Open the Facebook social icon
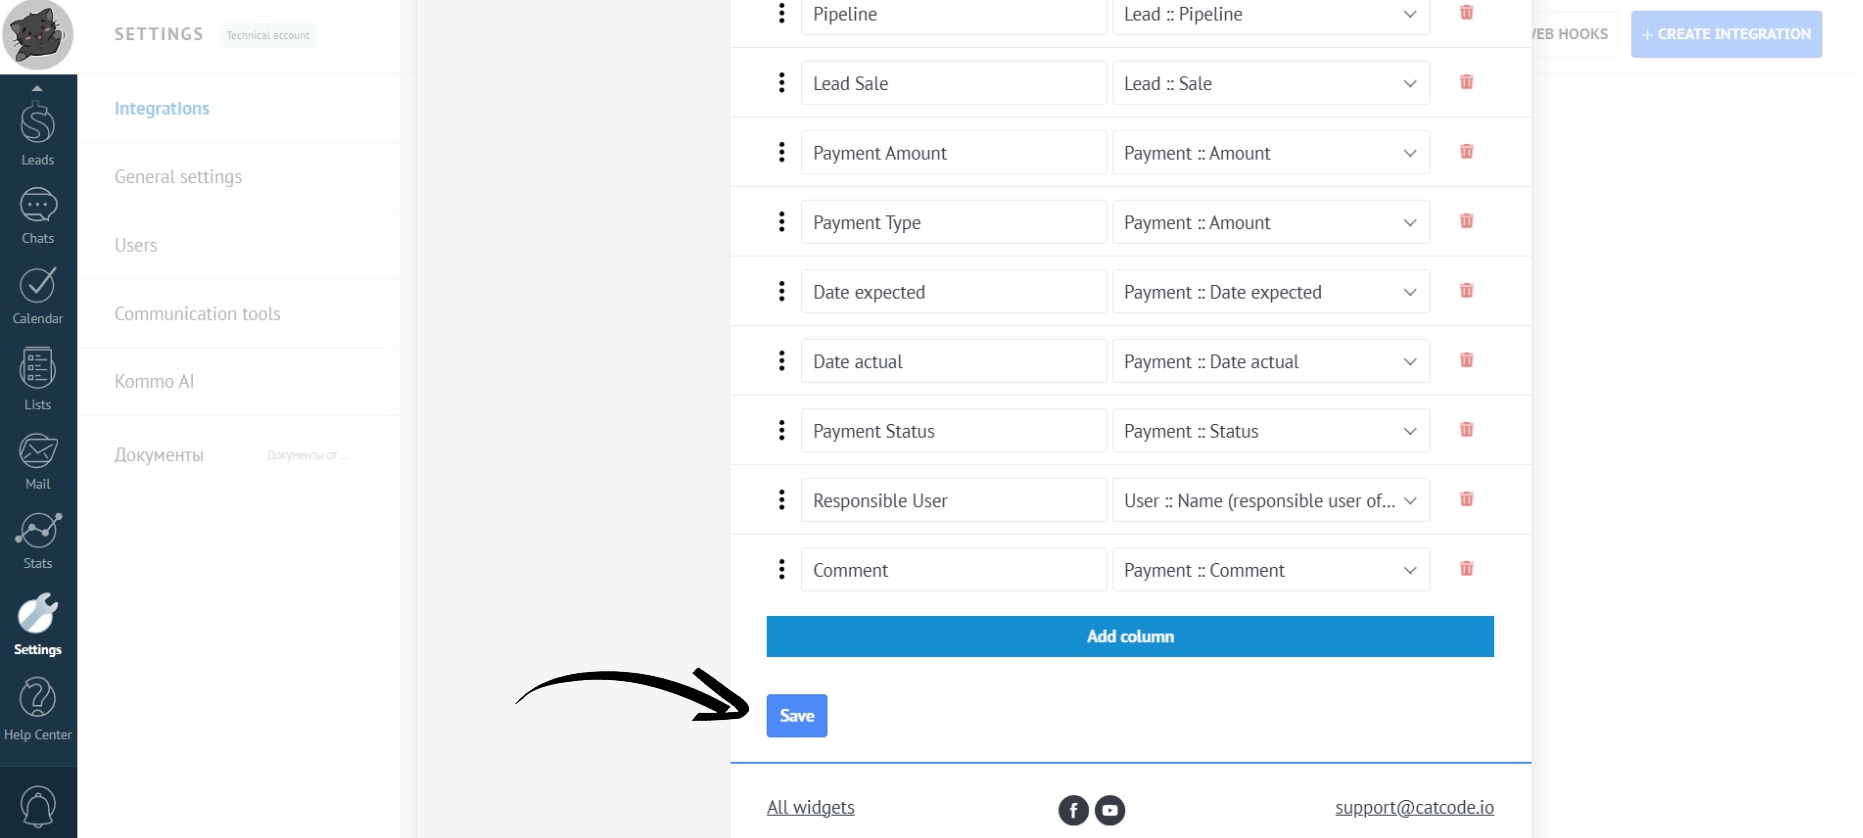This screenshot has height=838, width=1863. (1073, 810)
